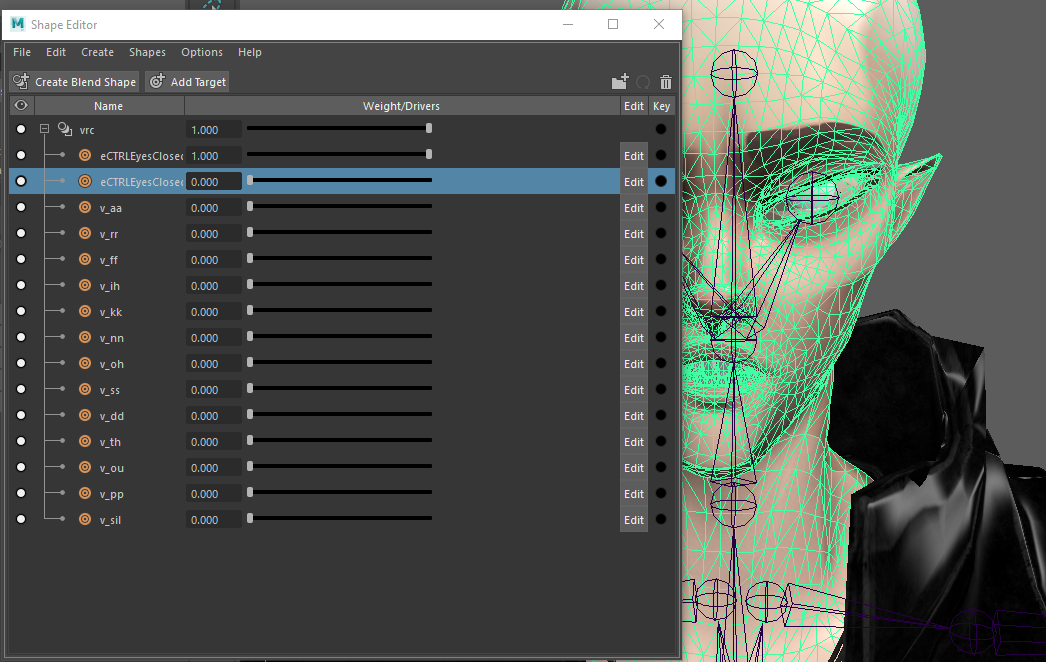1046x662 pixels.
Task: Toggle visibility of v_kk target
Action: 21,312
